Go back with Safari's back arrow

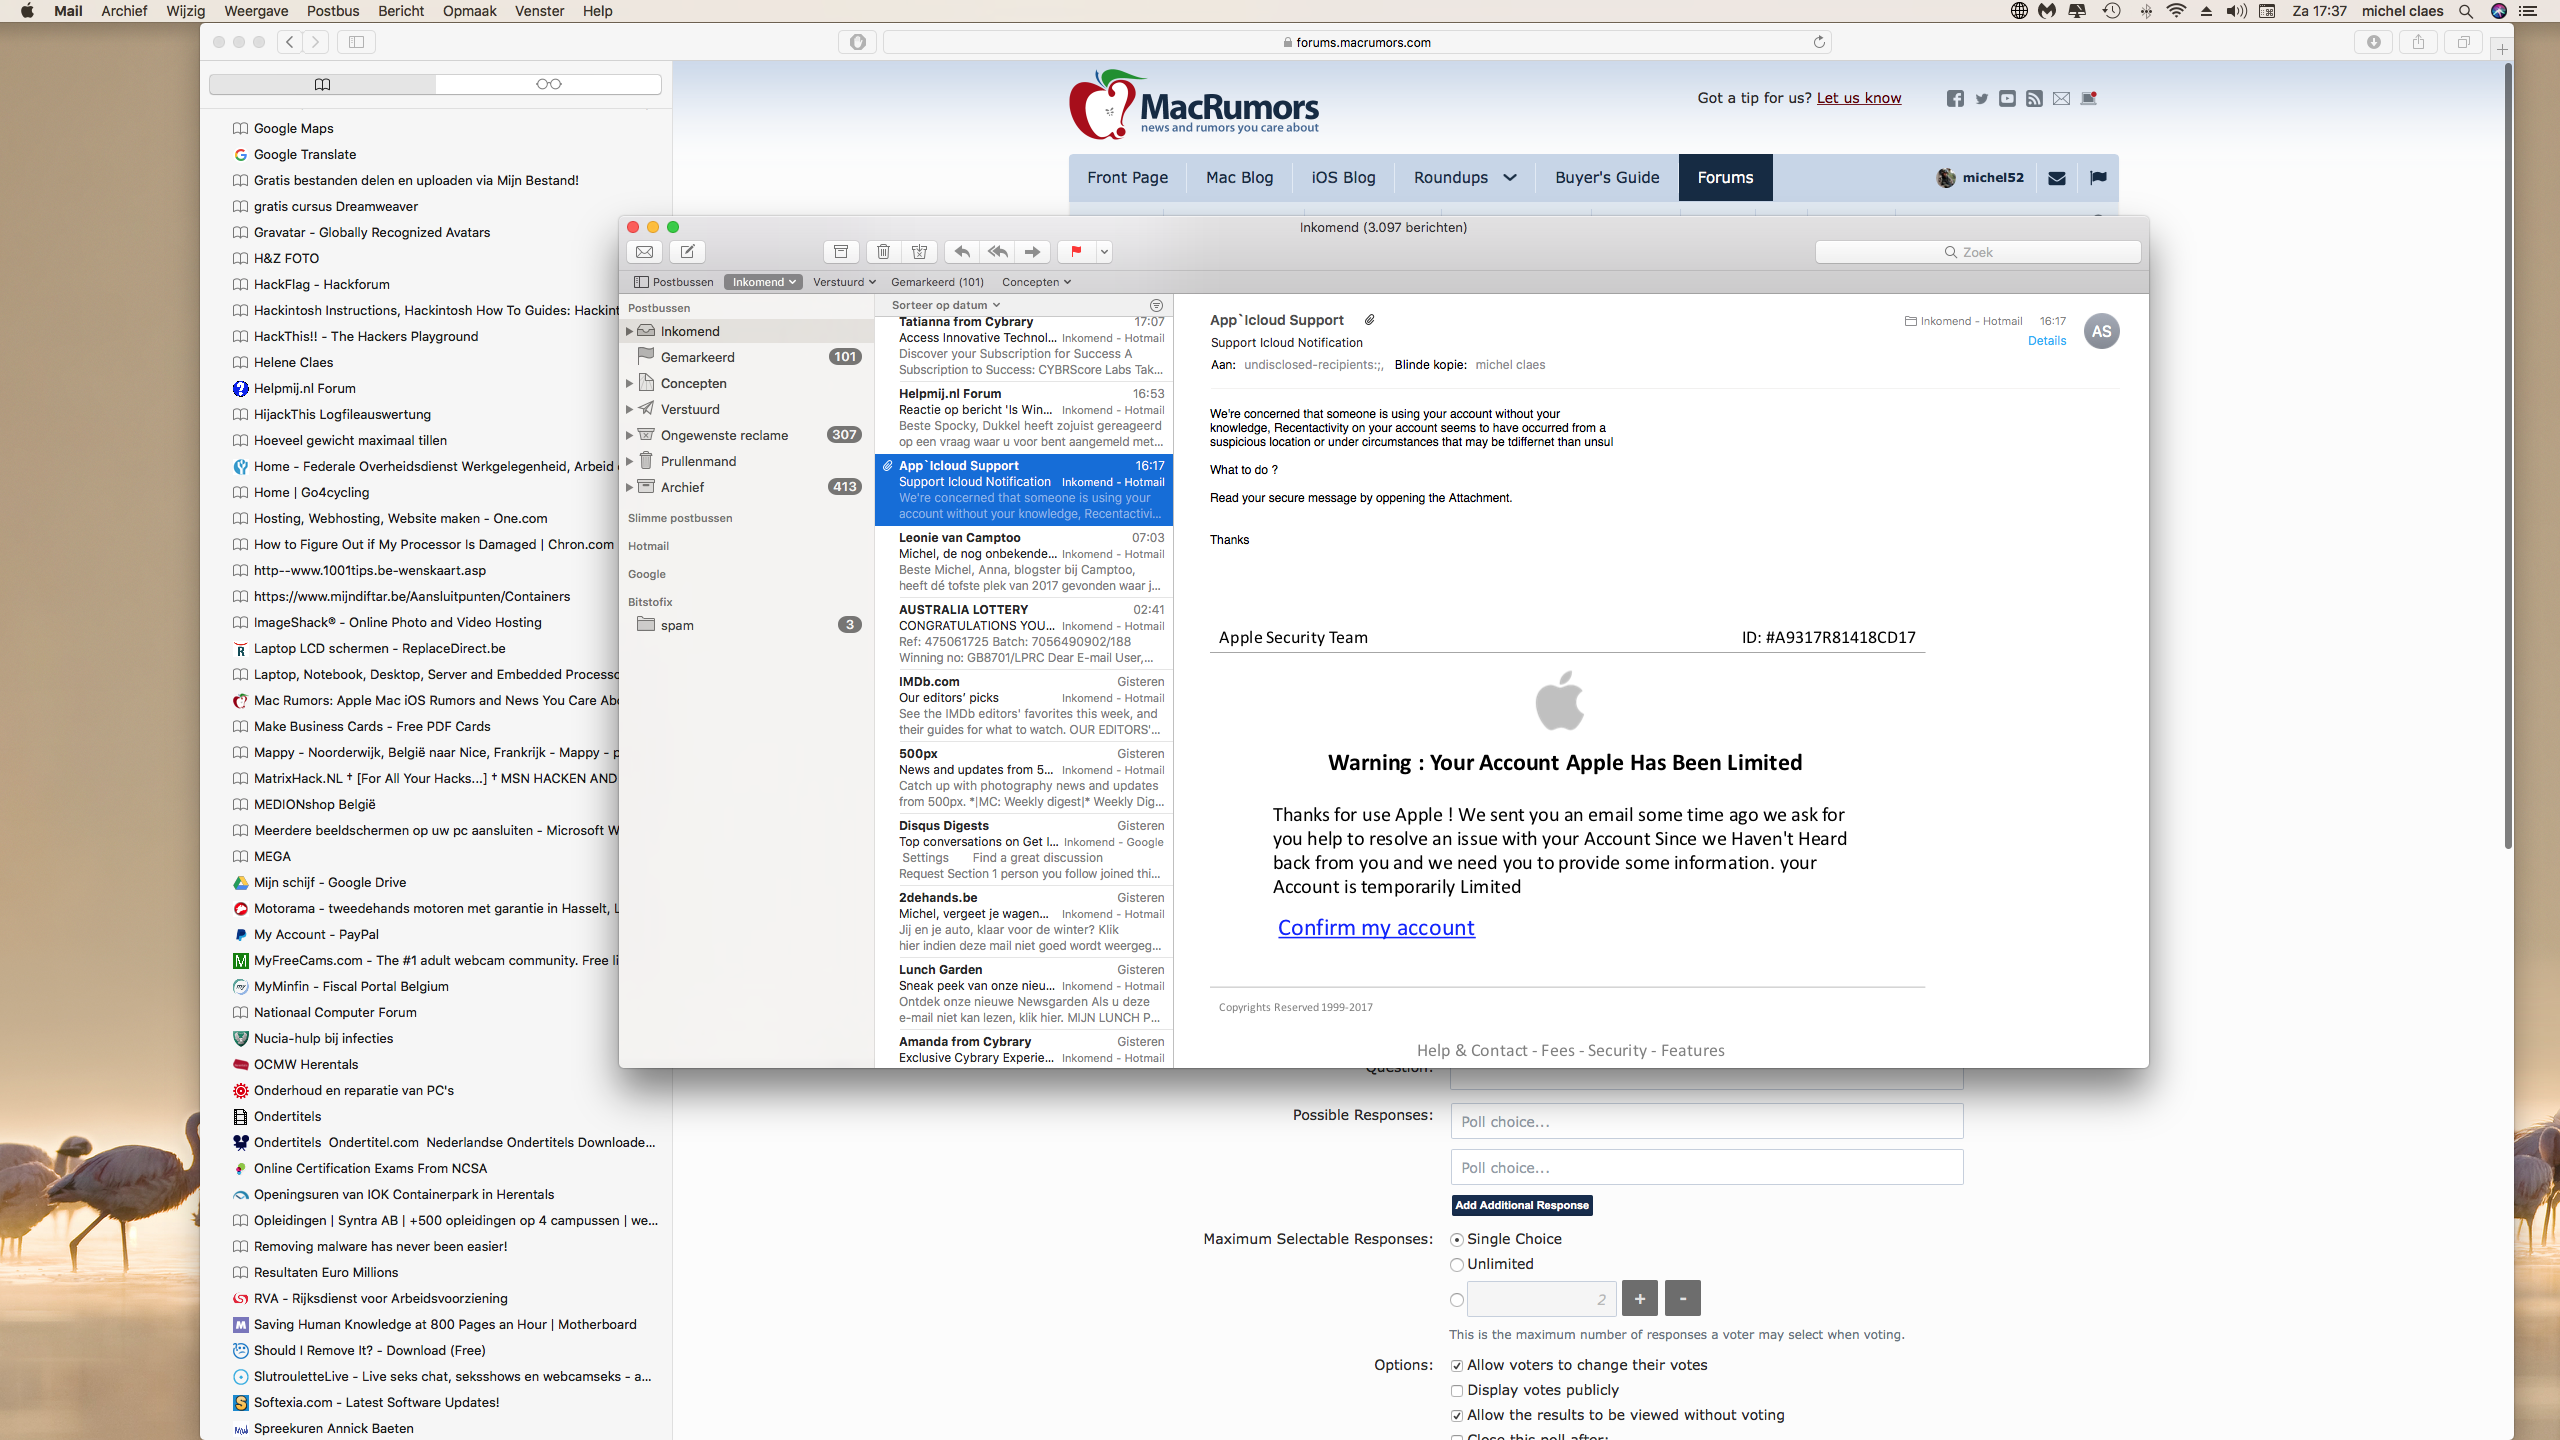290,42
